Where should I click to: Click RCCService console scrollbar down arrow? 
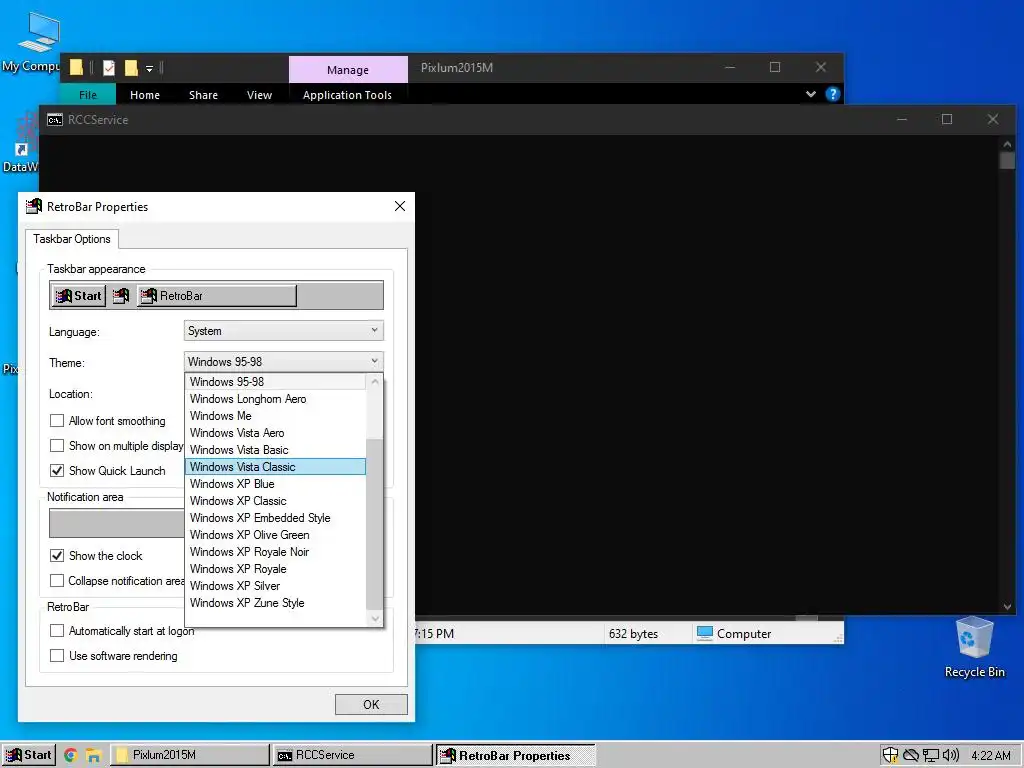click(1007, 607)
